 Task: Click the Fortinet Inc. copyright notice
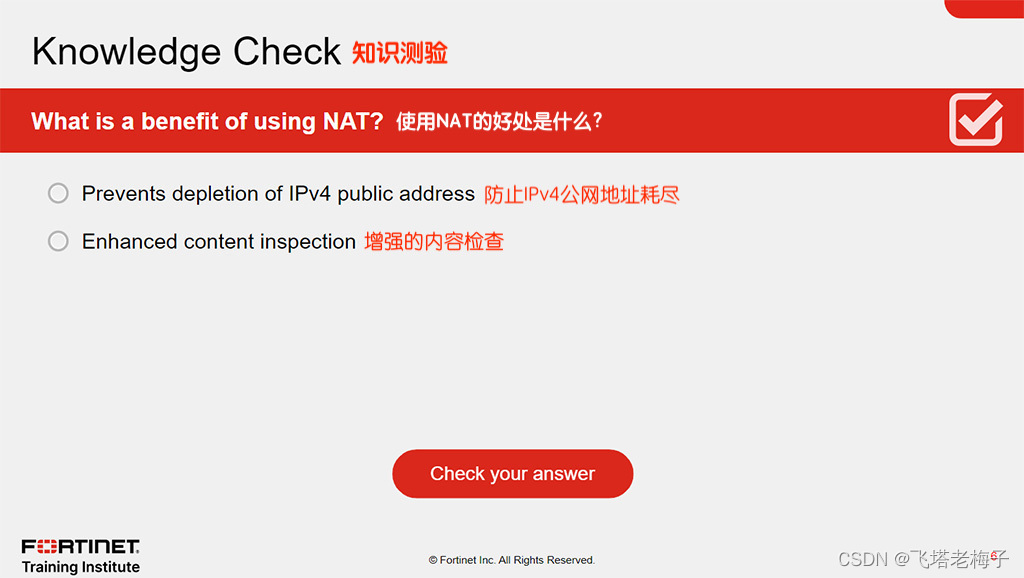click(x=512, y=560)
